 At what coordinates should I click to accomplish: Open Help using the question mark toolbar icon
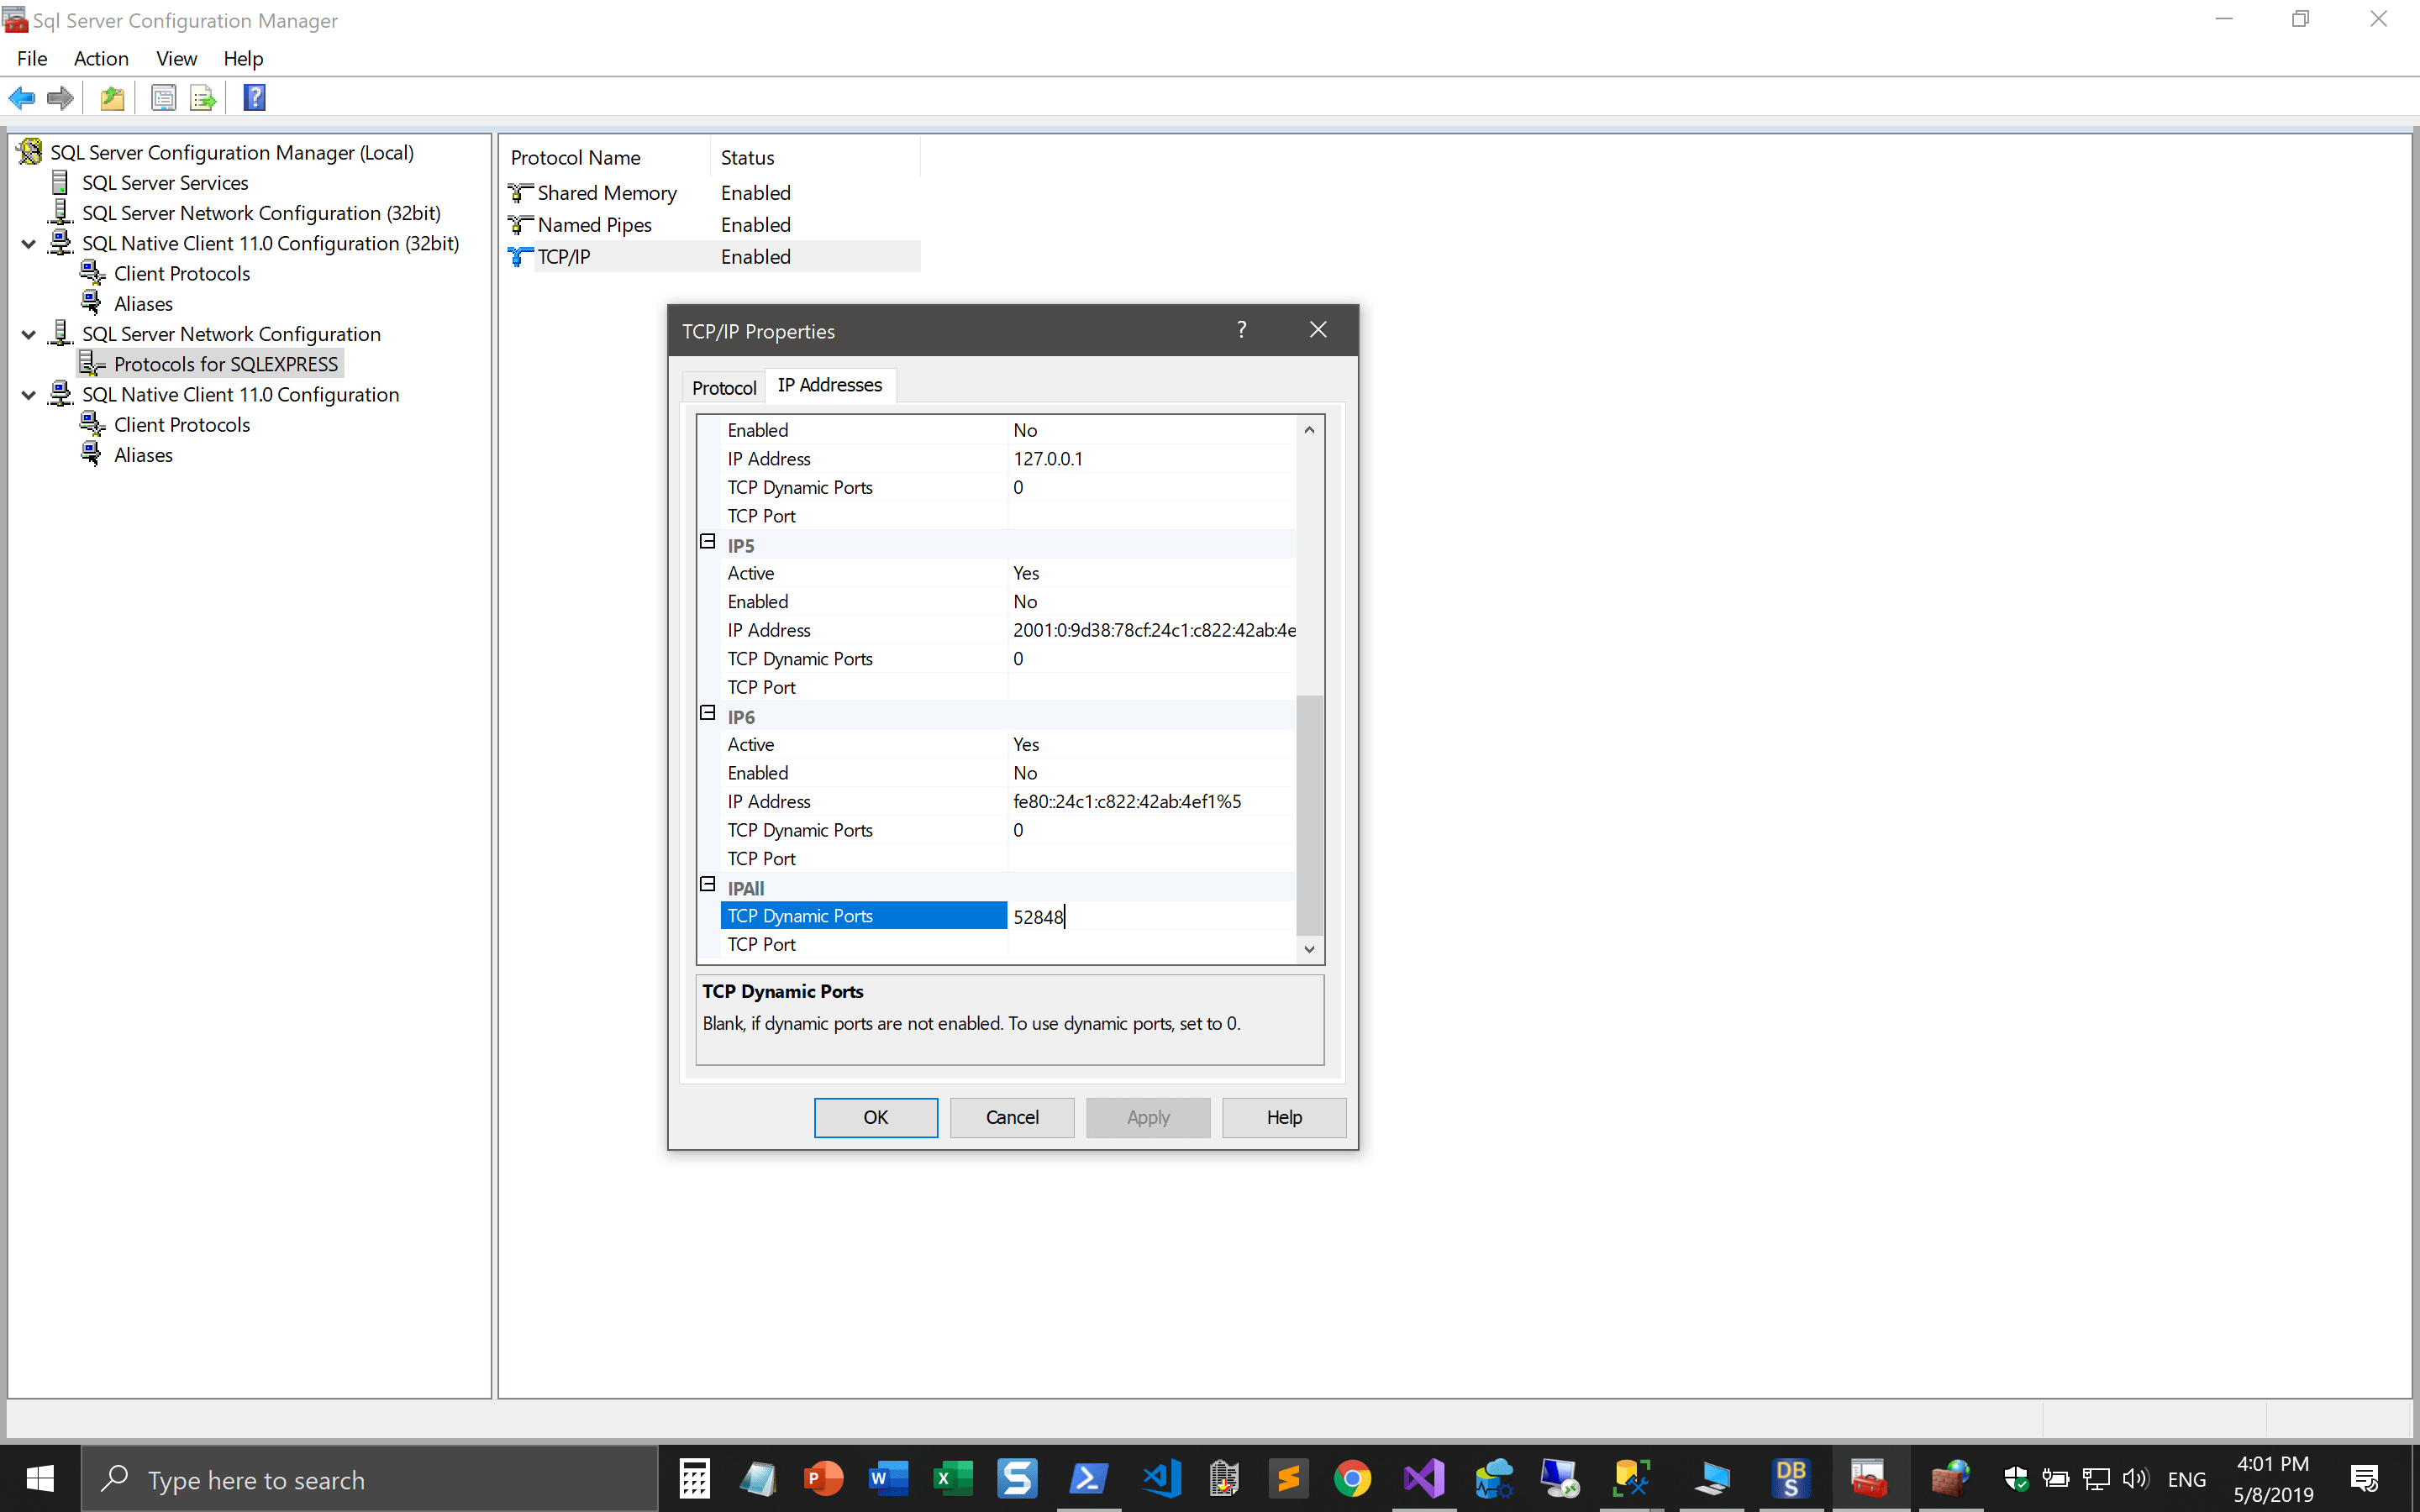coord(254,96)
